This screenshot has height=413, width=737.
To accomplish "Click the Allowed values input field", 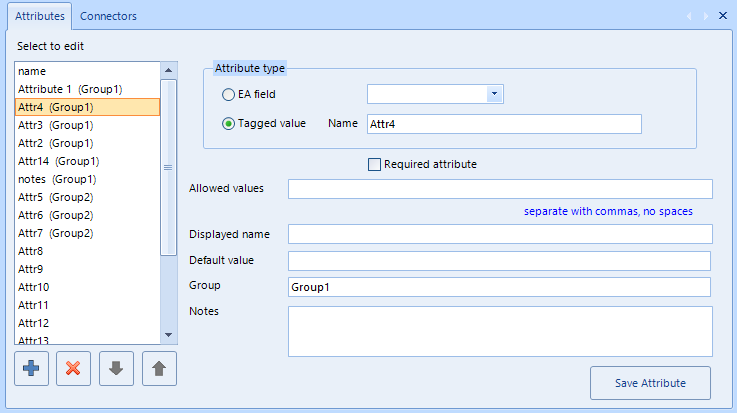I will point(500,189).
